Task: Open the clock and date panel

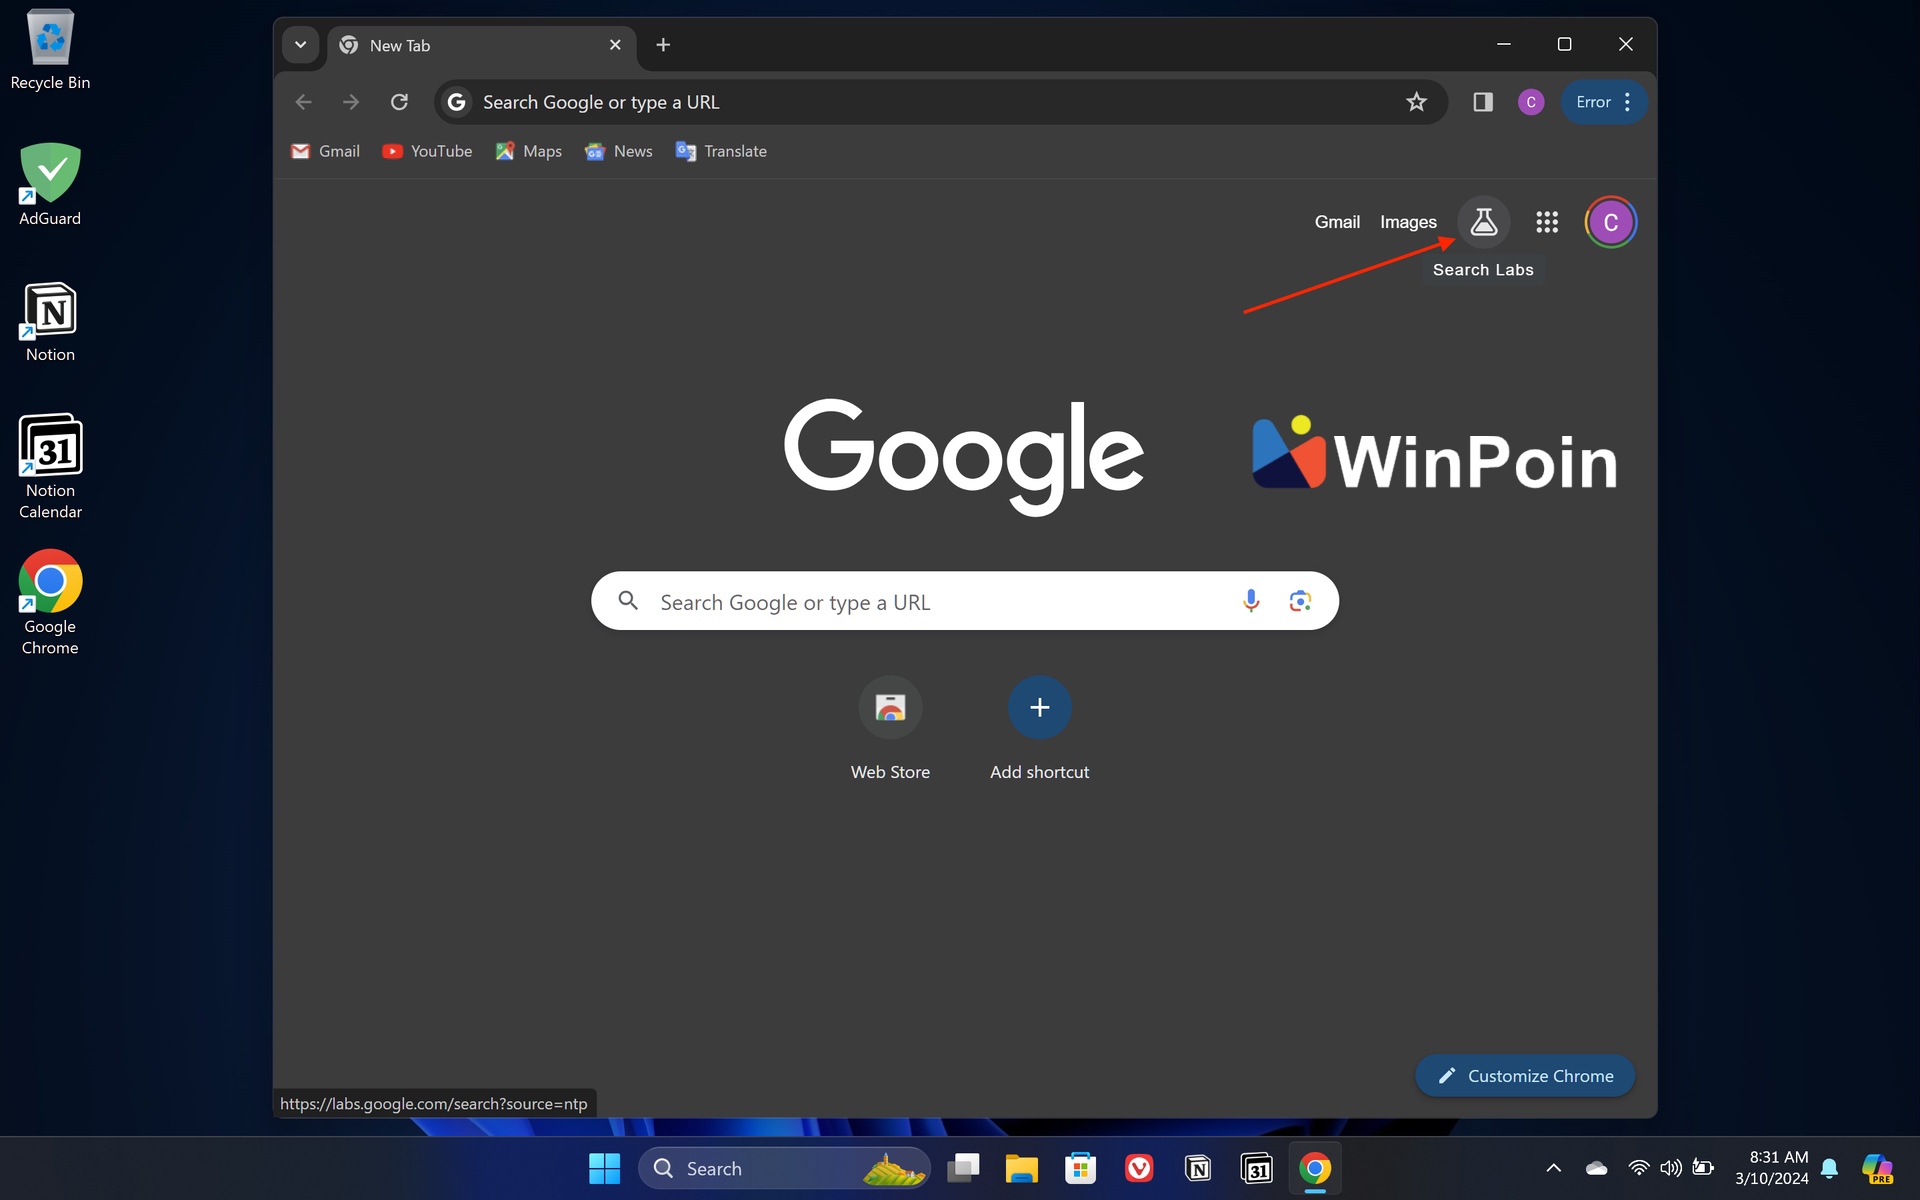Action: pyautogui.click(x=1771, y=1168)
